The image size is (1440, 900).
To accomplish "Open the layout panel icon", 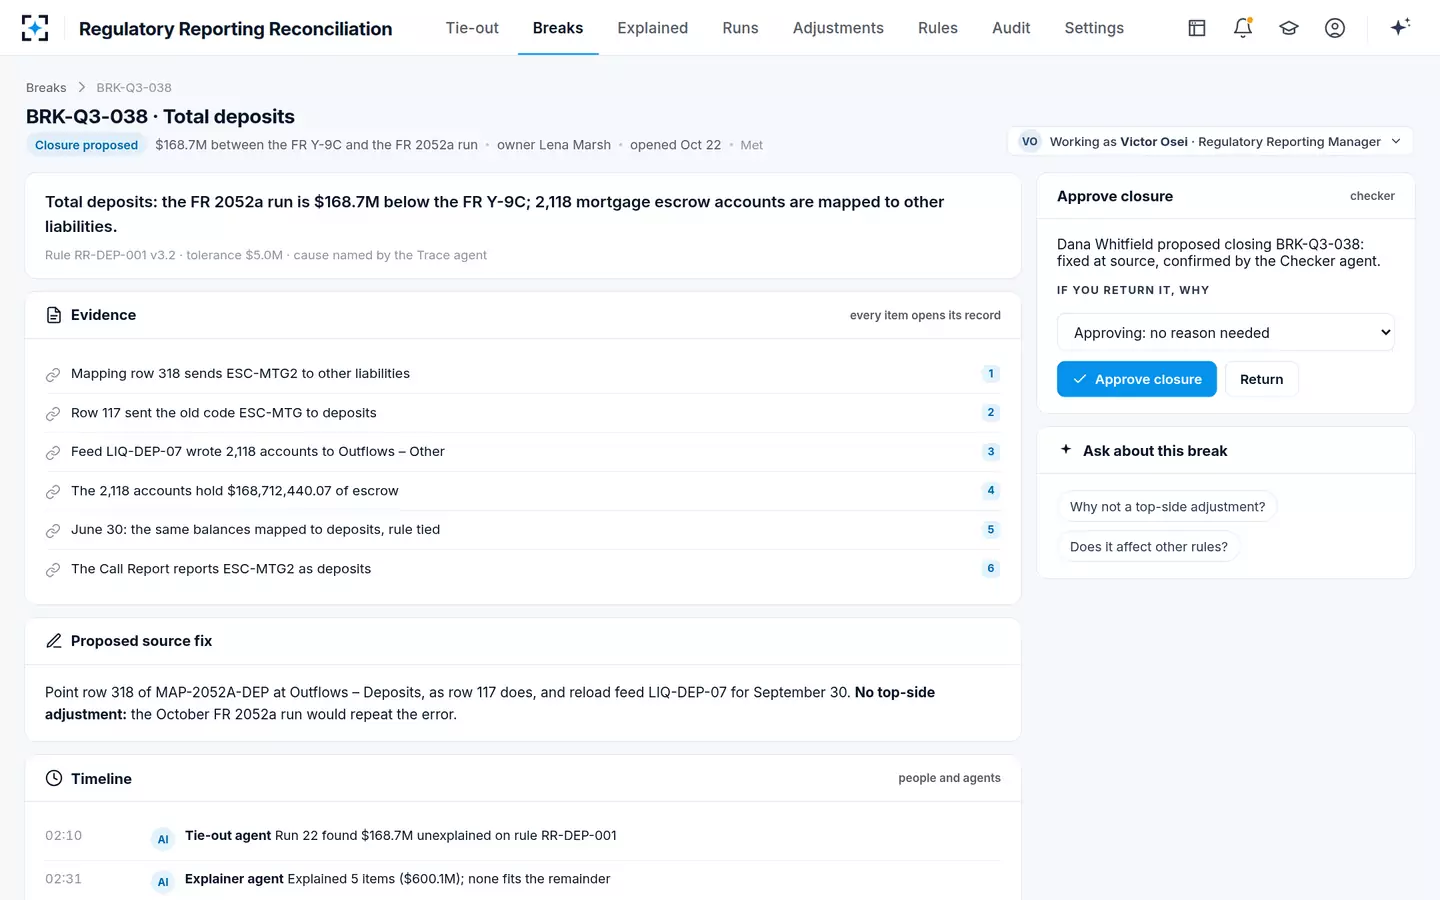I will (1197, 28).
